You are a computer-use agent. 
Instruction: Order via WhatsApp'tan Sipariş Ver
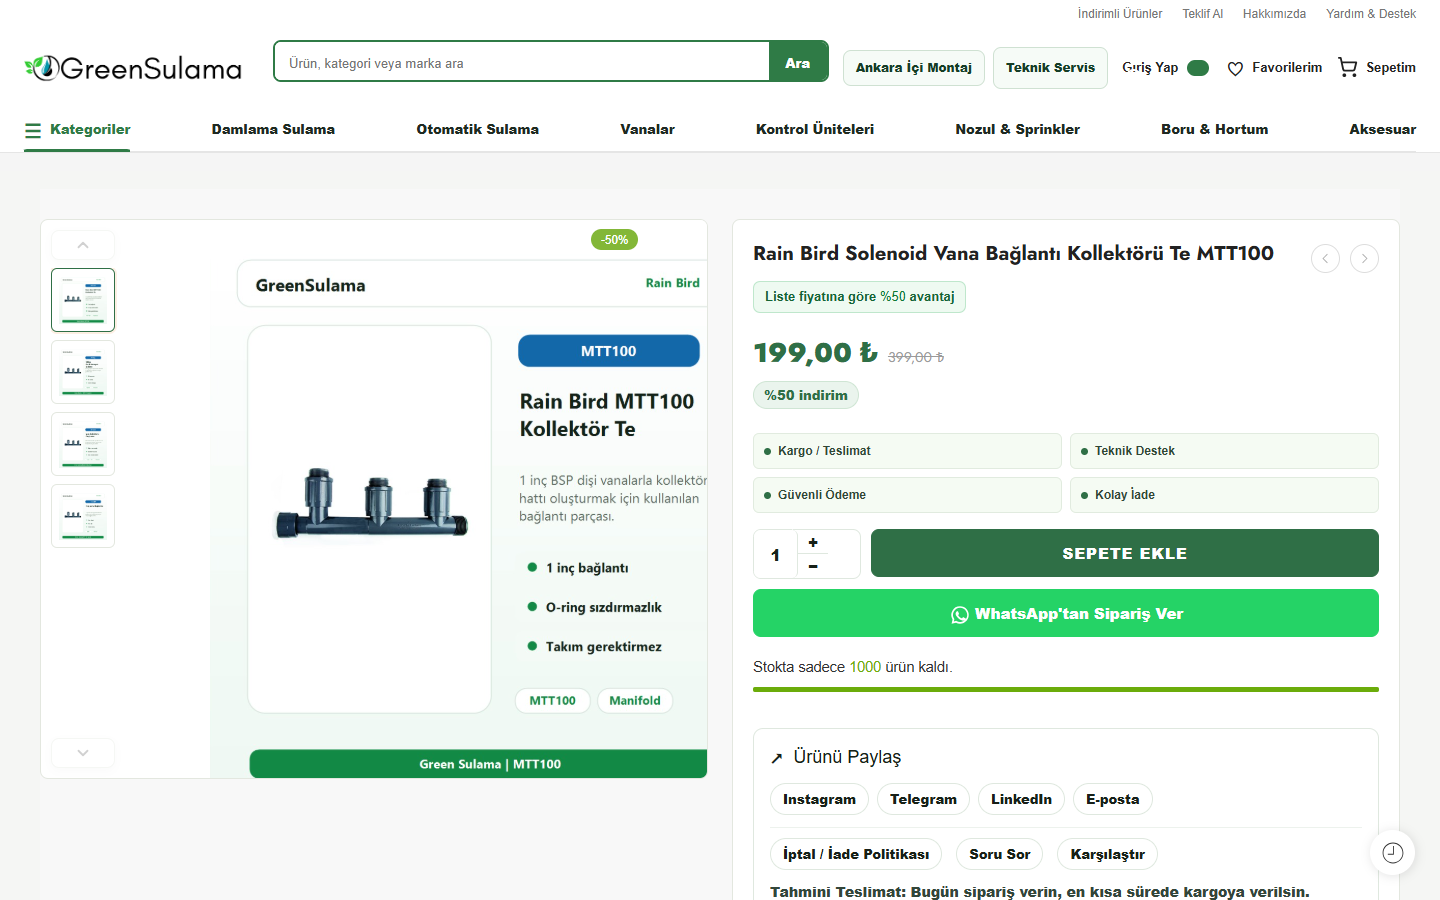1066,613
